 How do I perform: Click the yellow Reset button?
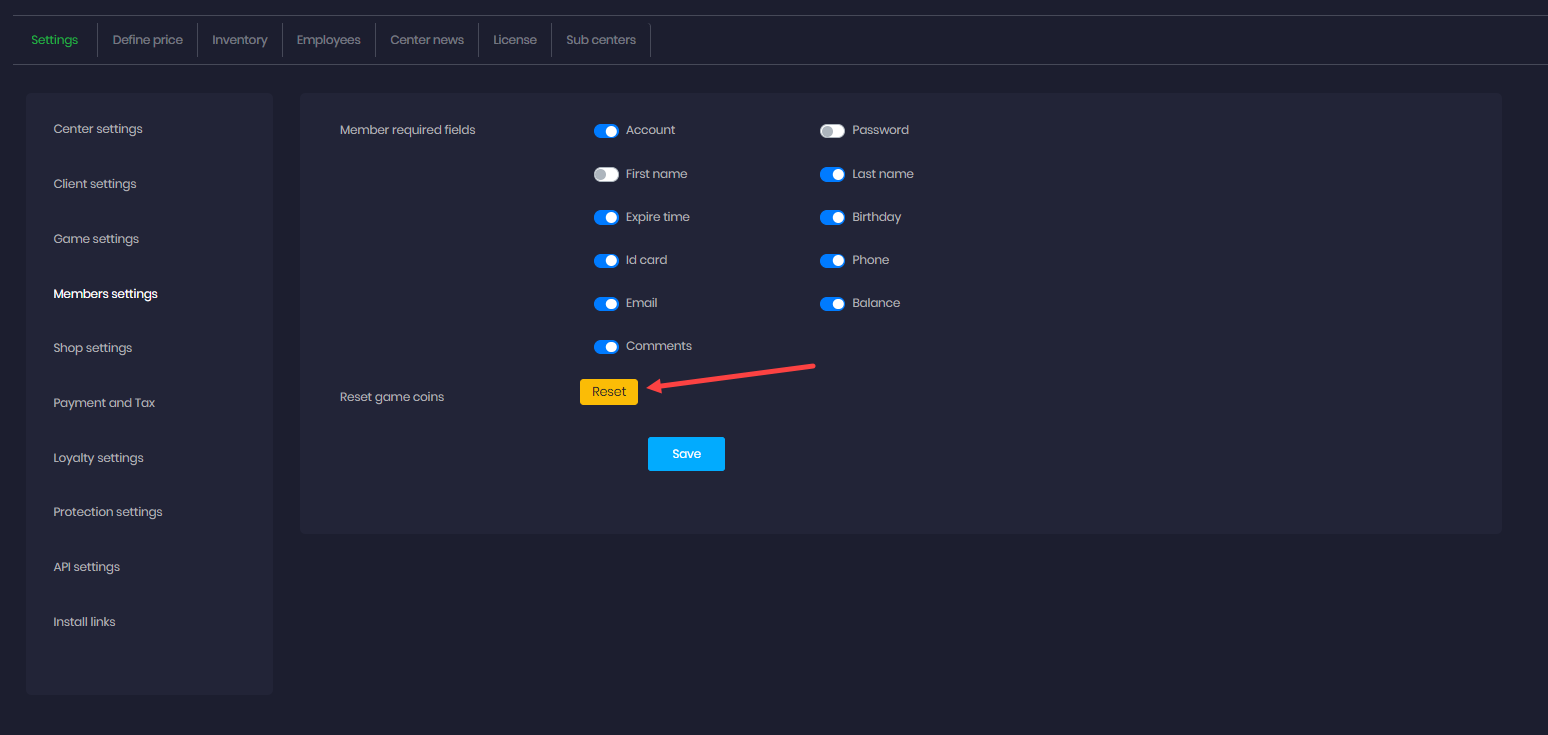(x=608, y=392)
